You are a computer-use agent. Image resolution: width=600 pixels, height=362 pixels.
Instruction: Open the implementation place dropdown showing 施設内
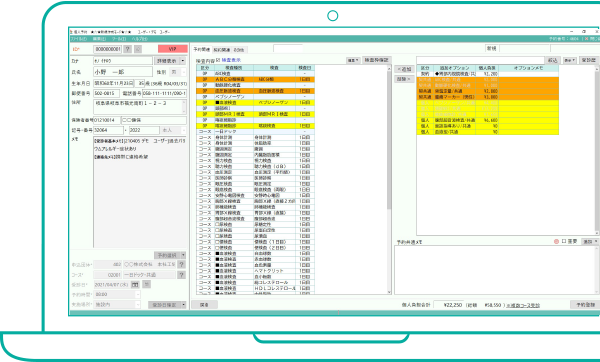(137, 305)
